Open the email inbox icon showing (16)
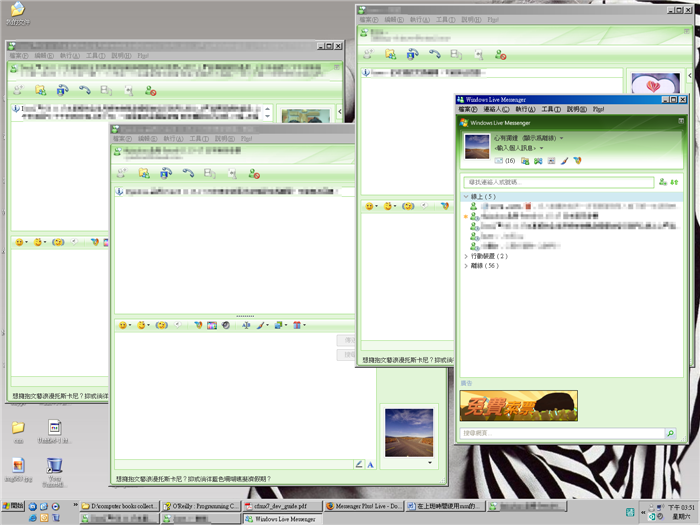The width and height of the screenshot is (700, 525). (504, 161)
